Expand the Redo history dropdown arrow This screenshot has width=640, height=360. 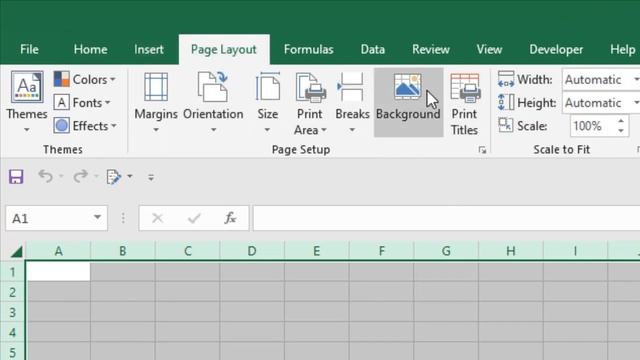pos(96,176)
